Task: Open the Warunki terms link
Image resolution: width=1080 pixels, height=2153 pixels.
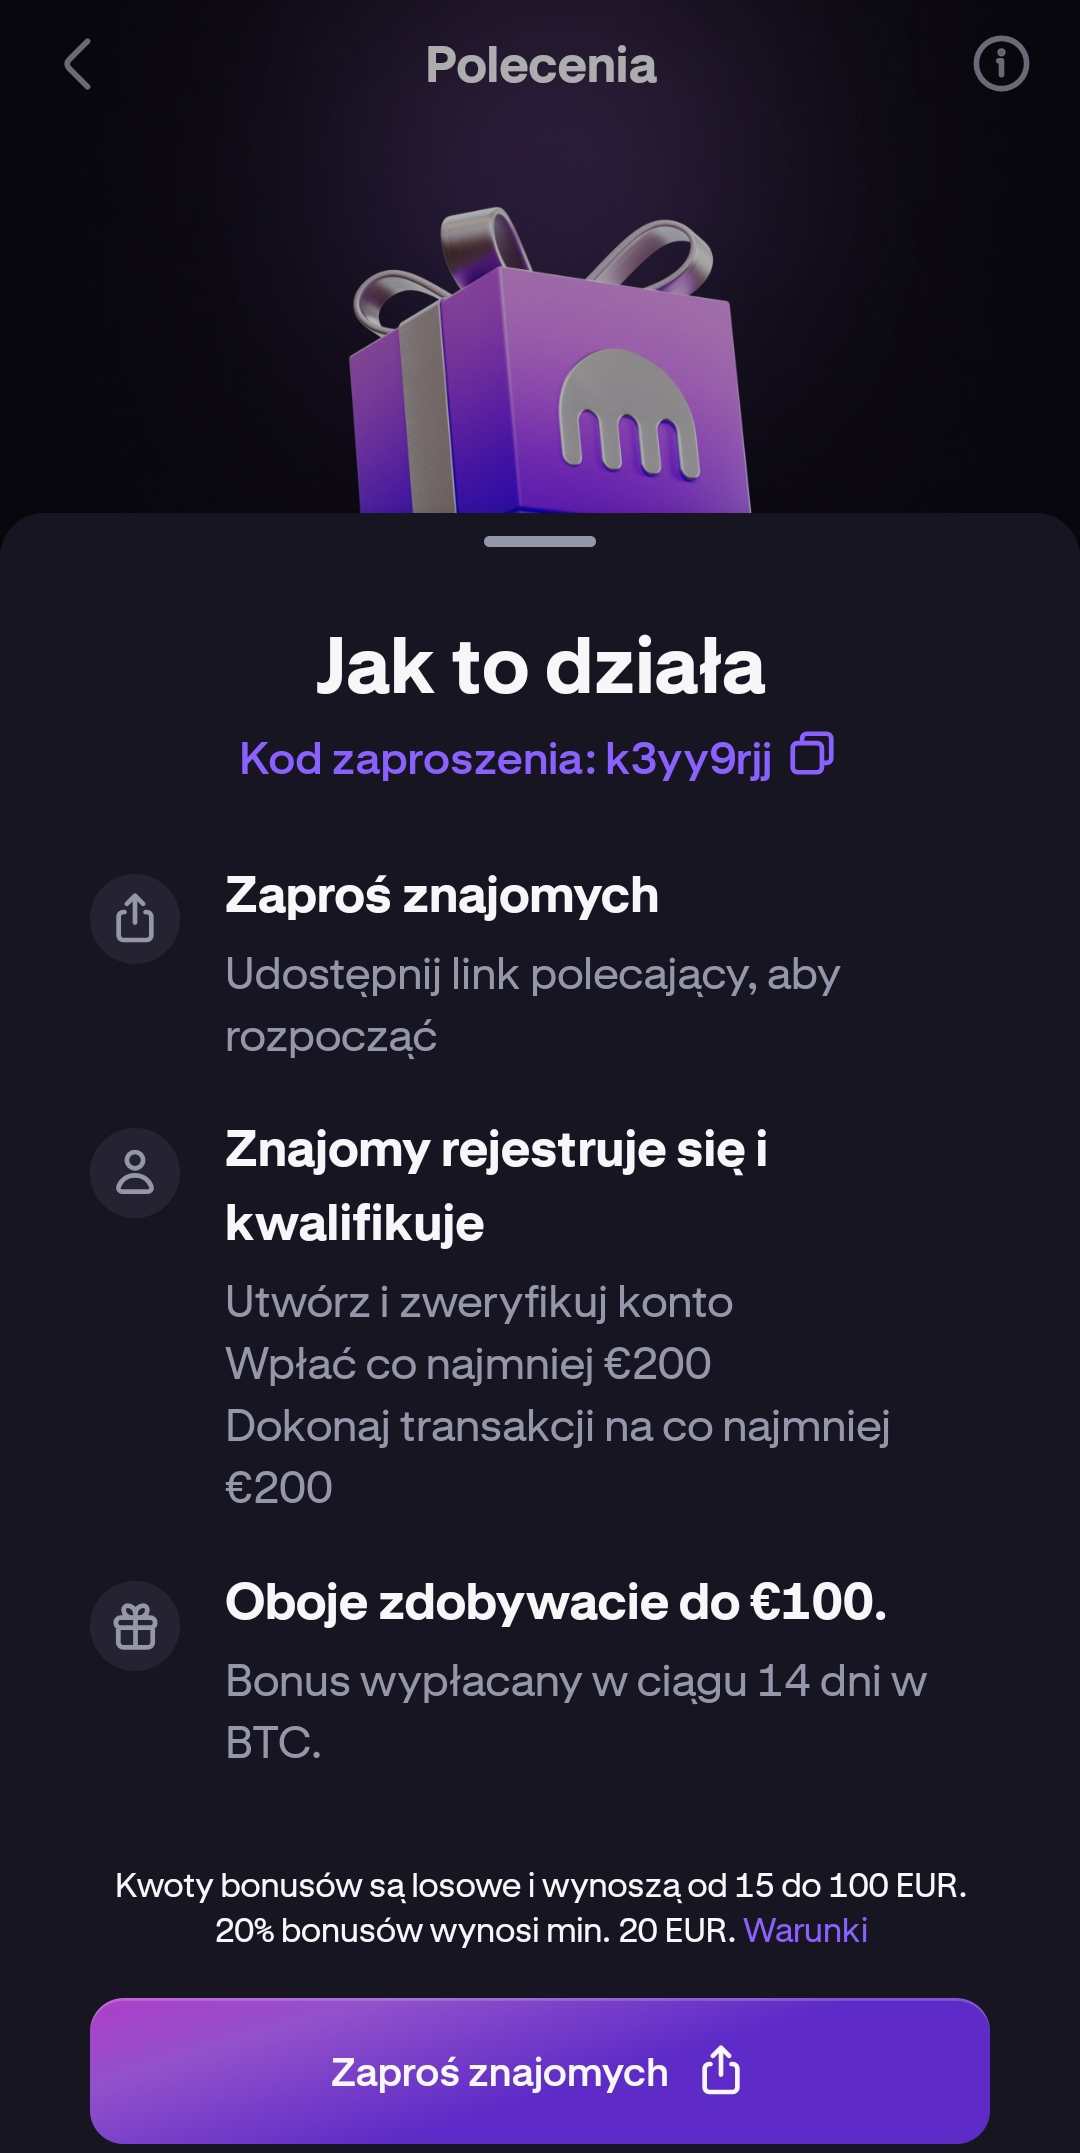Action: coord(805,1930)
